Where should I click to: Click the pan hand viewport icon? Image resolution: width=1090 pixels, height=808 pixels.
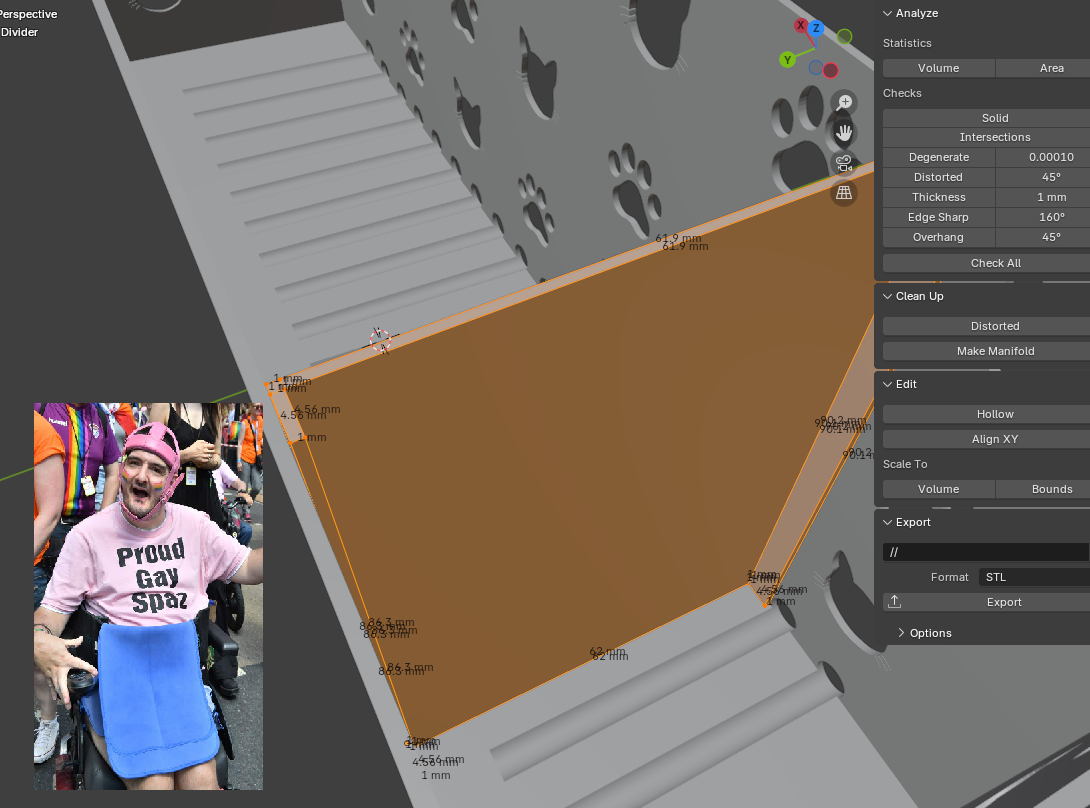(845, 133)
